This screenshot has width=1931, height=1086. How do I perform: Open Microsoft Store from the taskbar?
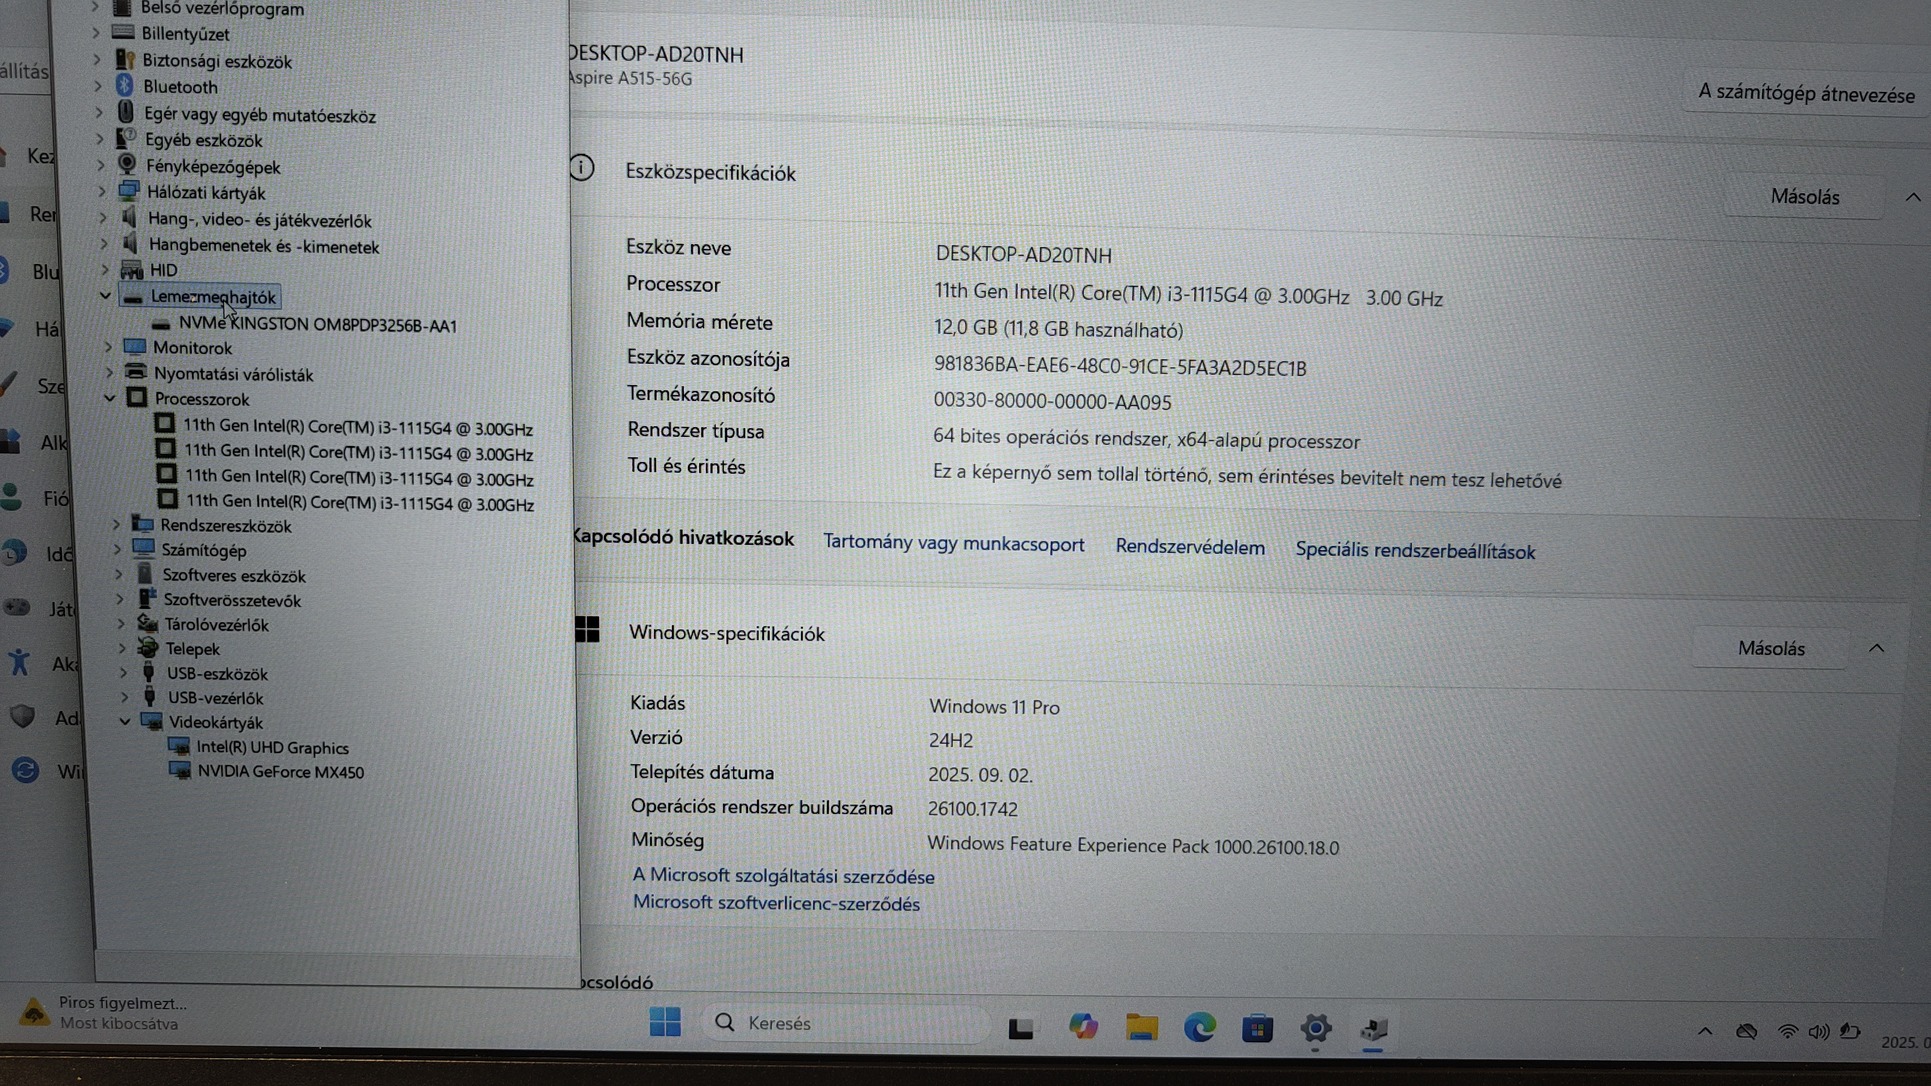[1257, 1028]
